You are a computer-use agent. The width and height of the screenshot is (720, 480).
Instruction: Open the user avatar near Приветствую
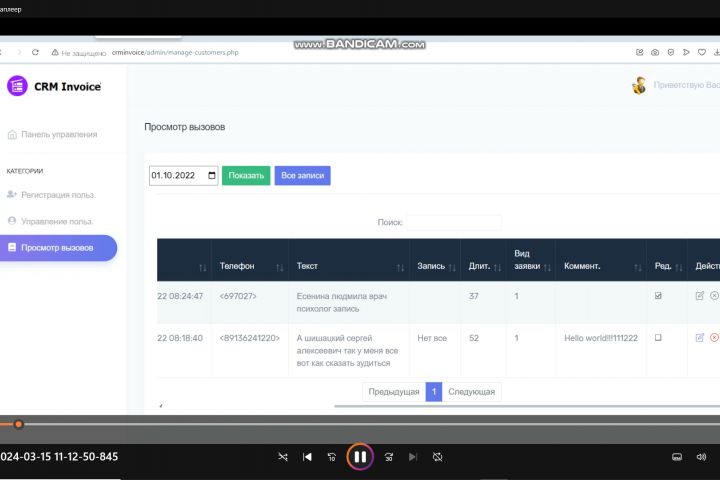[639, 85]
